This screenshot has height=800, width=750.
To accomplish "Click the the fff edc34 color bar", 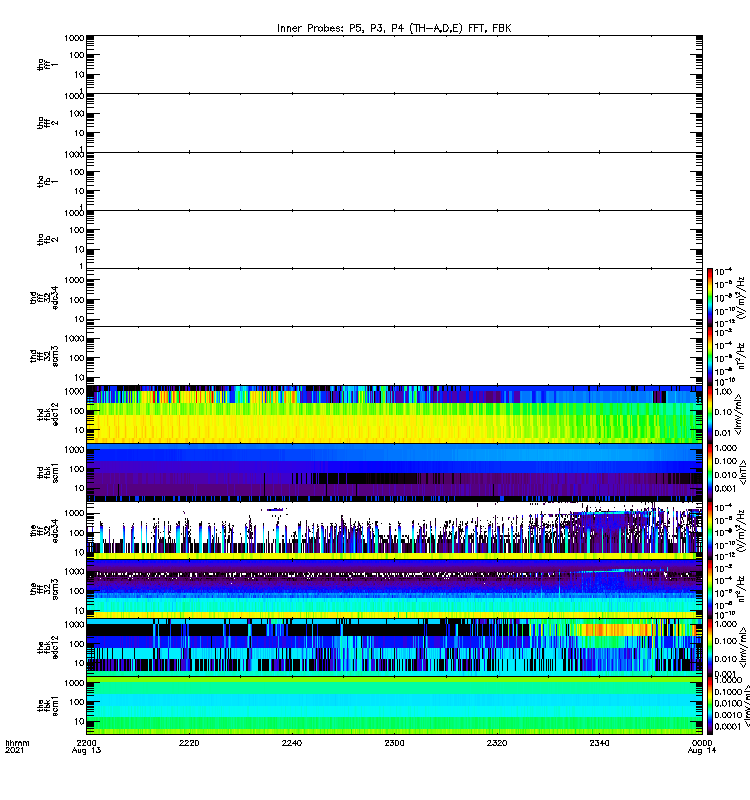I will click(710, 531).
